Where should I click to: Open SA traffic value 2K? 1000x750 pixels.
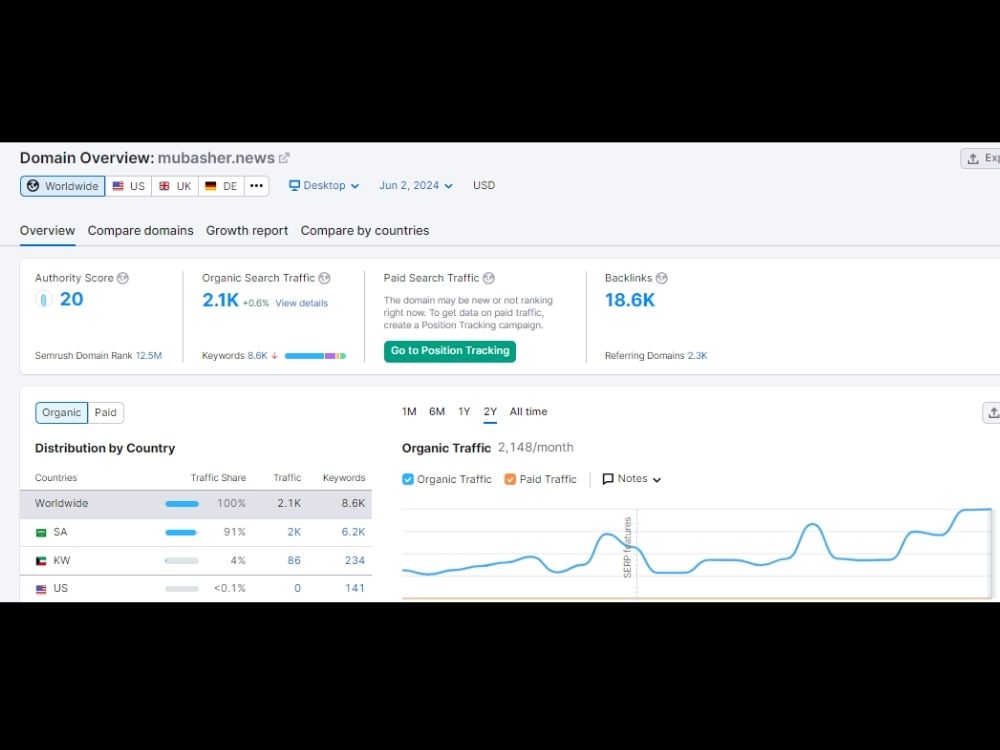point(294,532)
